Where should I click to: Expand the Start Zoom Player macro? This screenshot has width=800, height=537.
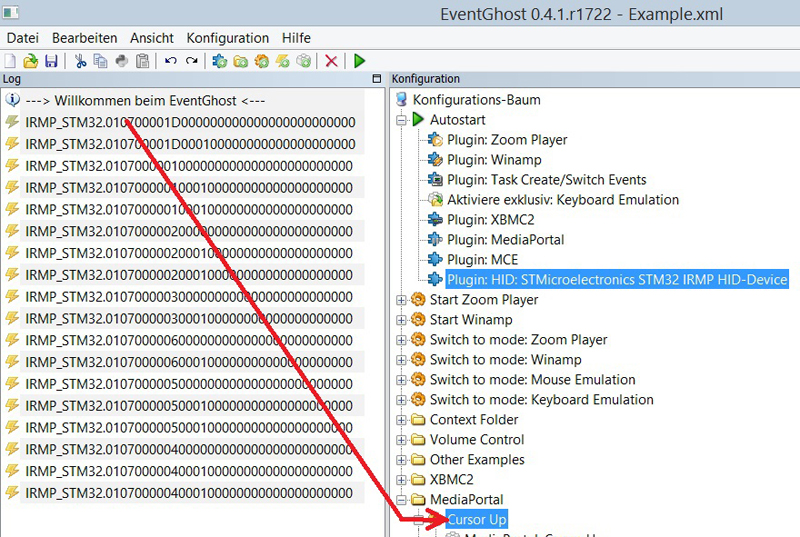[x=402, y=300]
